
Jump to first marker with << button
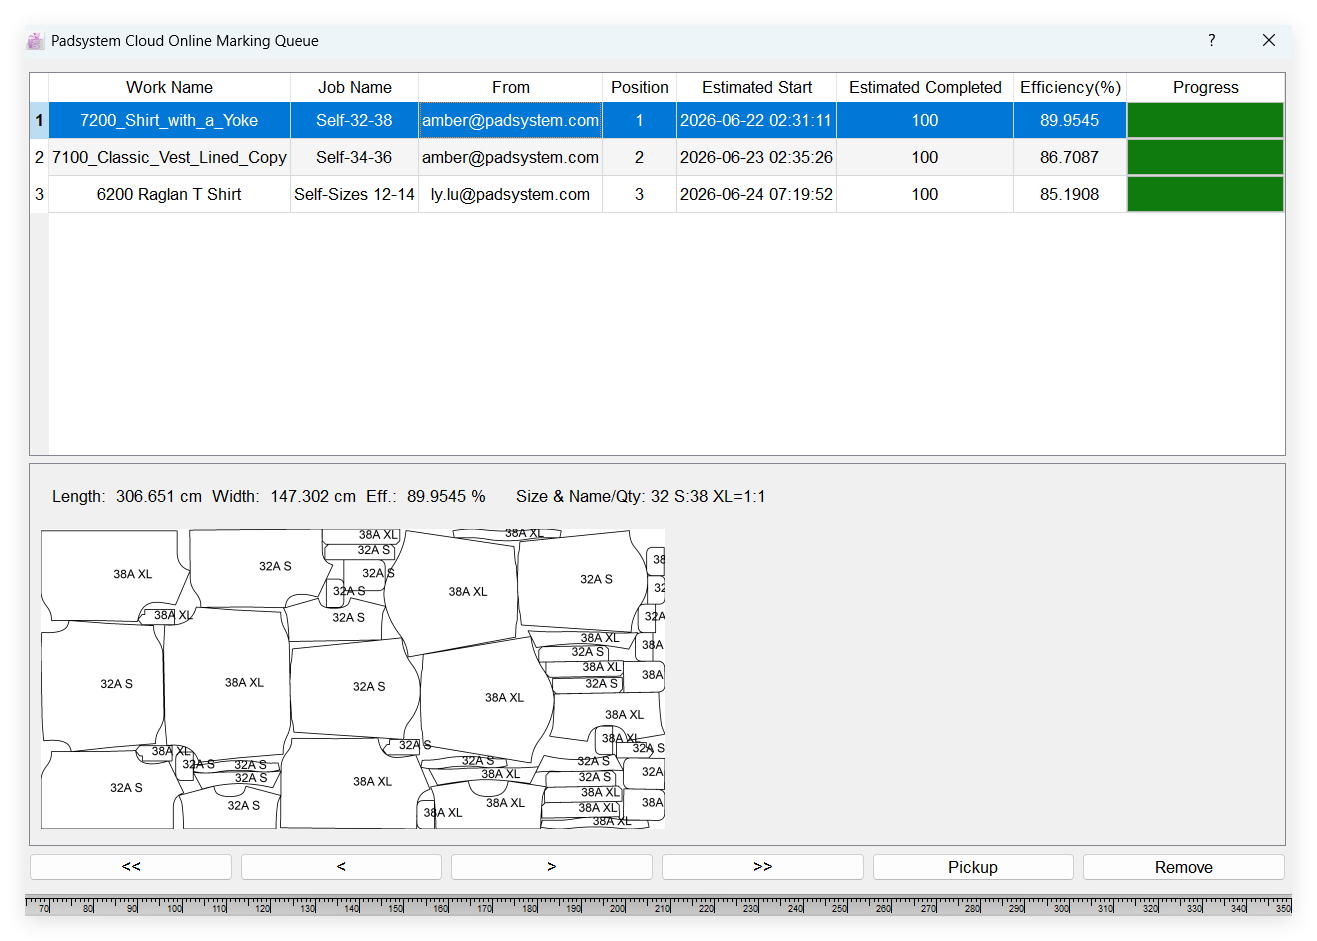pos(131,867)
